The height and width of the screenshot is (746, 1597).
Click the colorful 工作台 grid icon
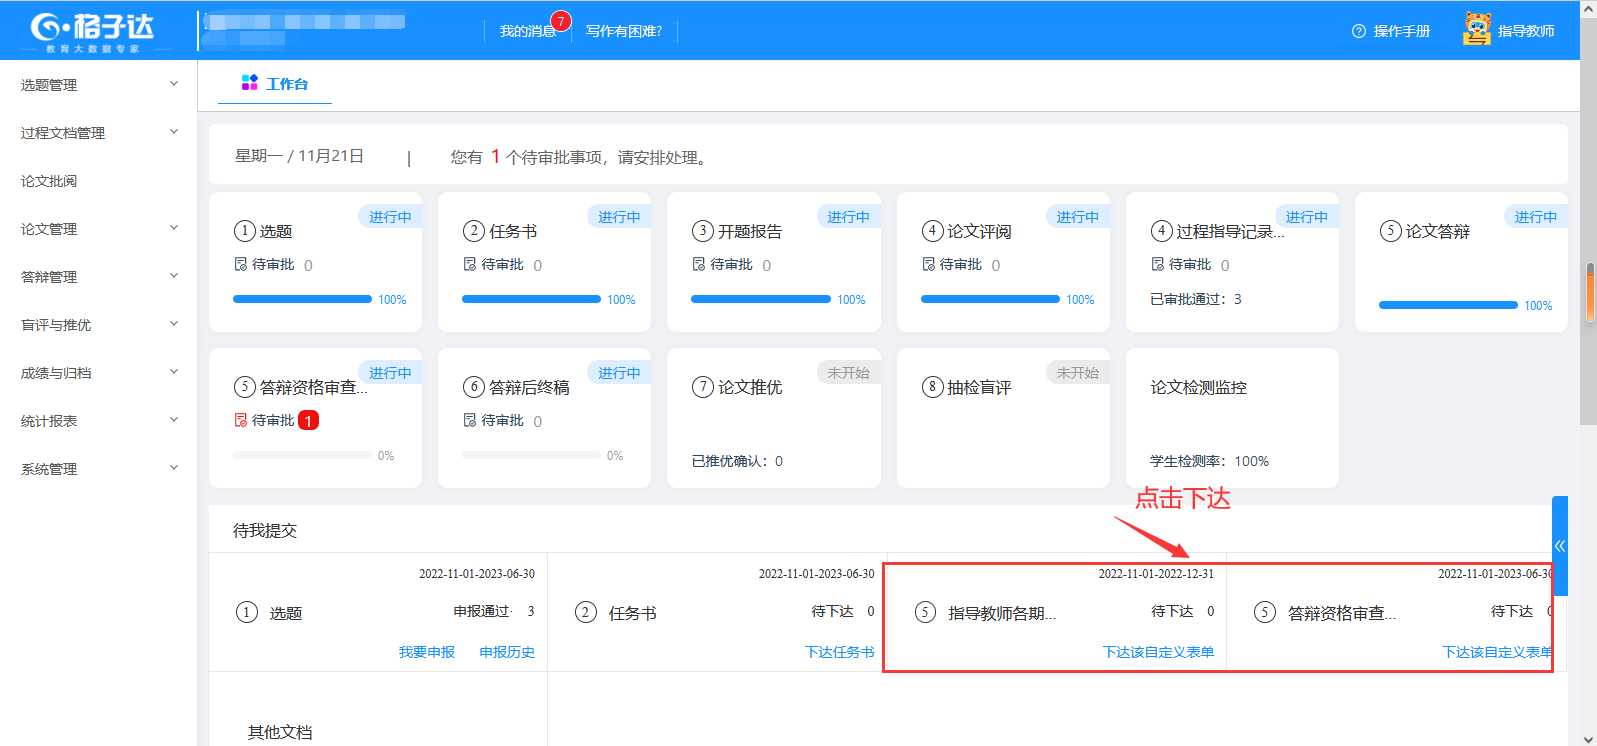(x=250, y=83)
